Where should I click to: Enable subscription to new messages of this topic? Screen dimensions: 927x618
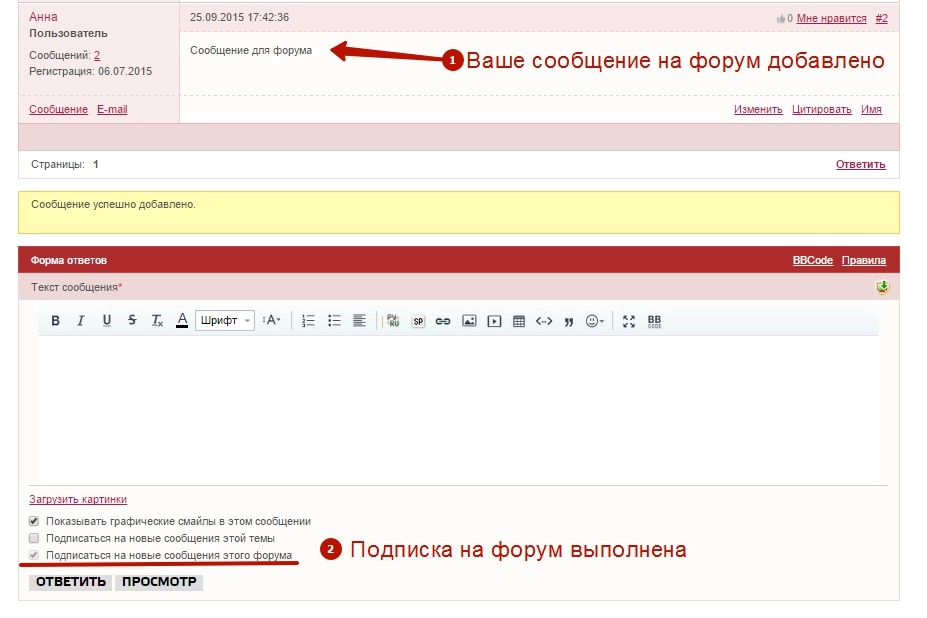coord(36,539)
